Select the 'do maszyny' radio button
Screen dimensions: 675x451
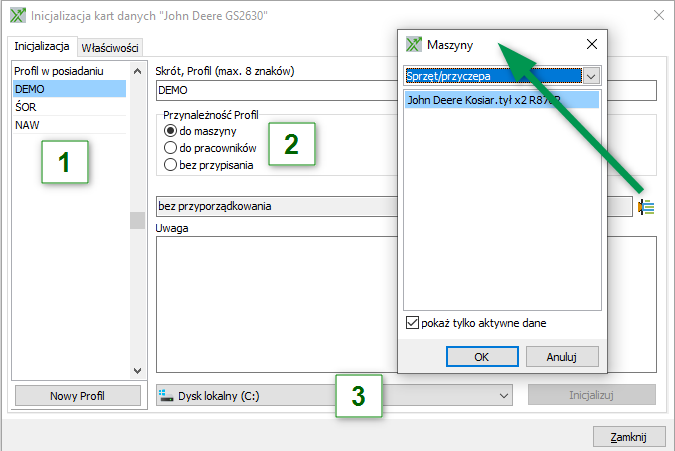(170, 130)
